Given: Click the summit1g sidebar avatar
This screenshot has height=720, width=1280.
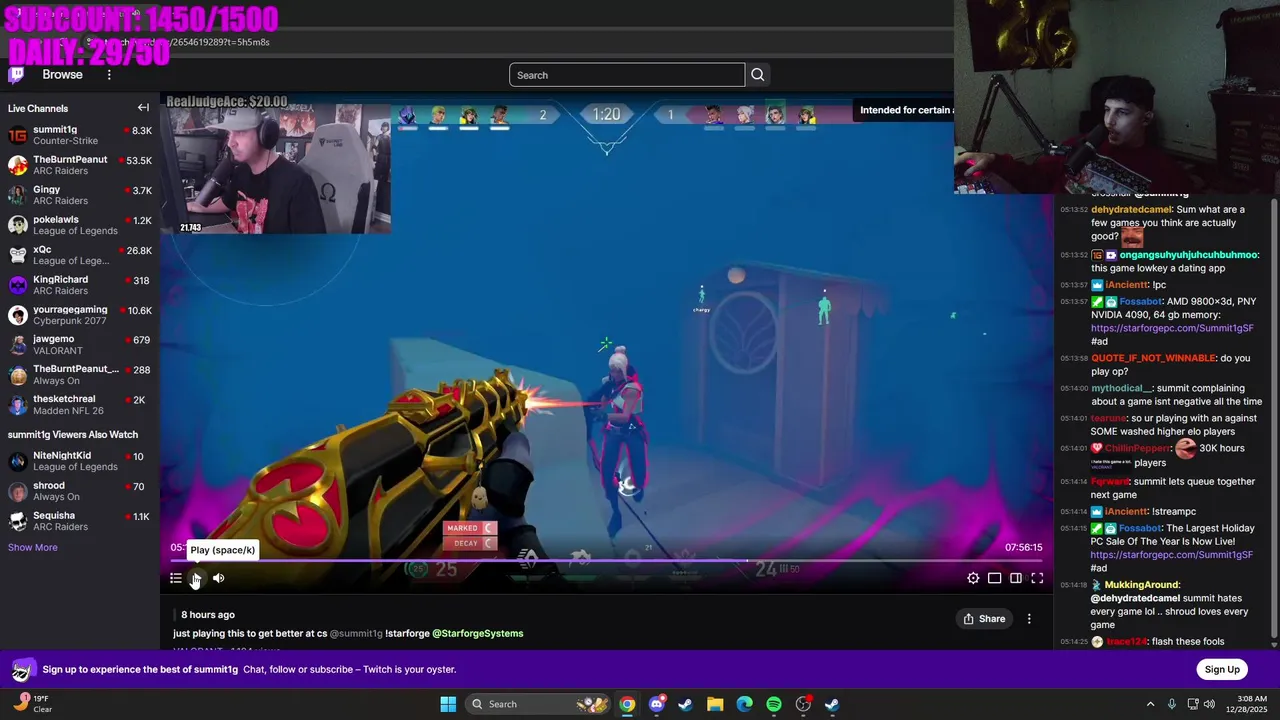Looking at the screenshot, I should (17, 135).
